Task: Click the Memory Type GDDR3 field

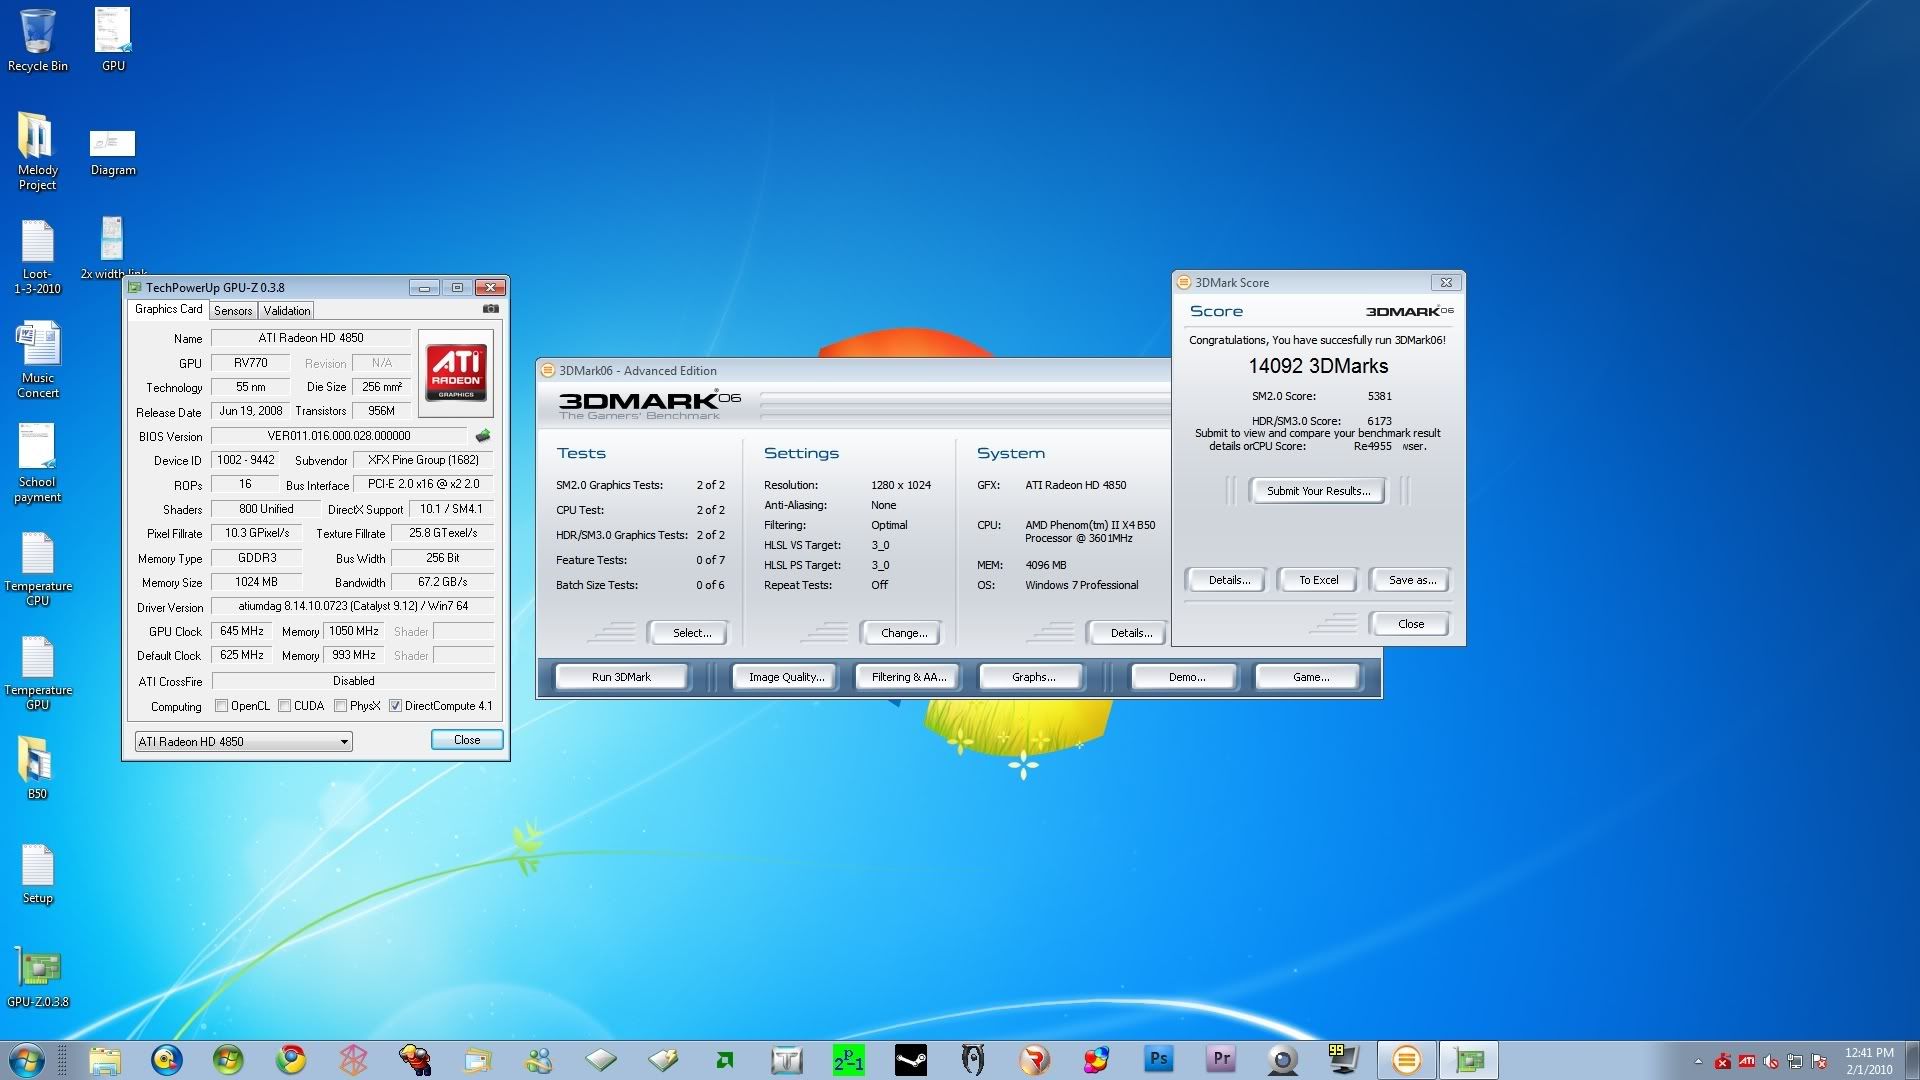Action: tap(257, 558)
